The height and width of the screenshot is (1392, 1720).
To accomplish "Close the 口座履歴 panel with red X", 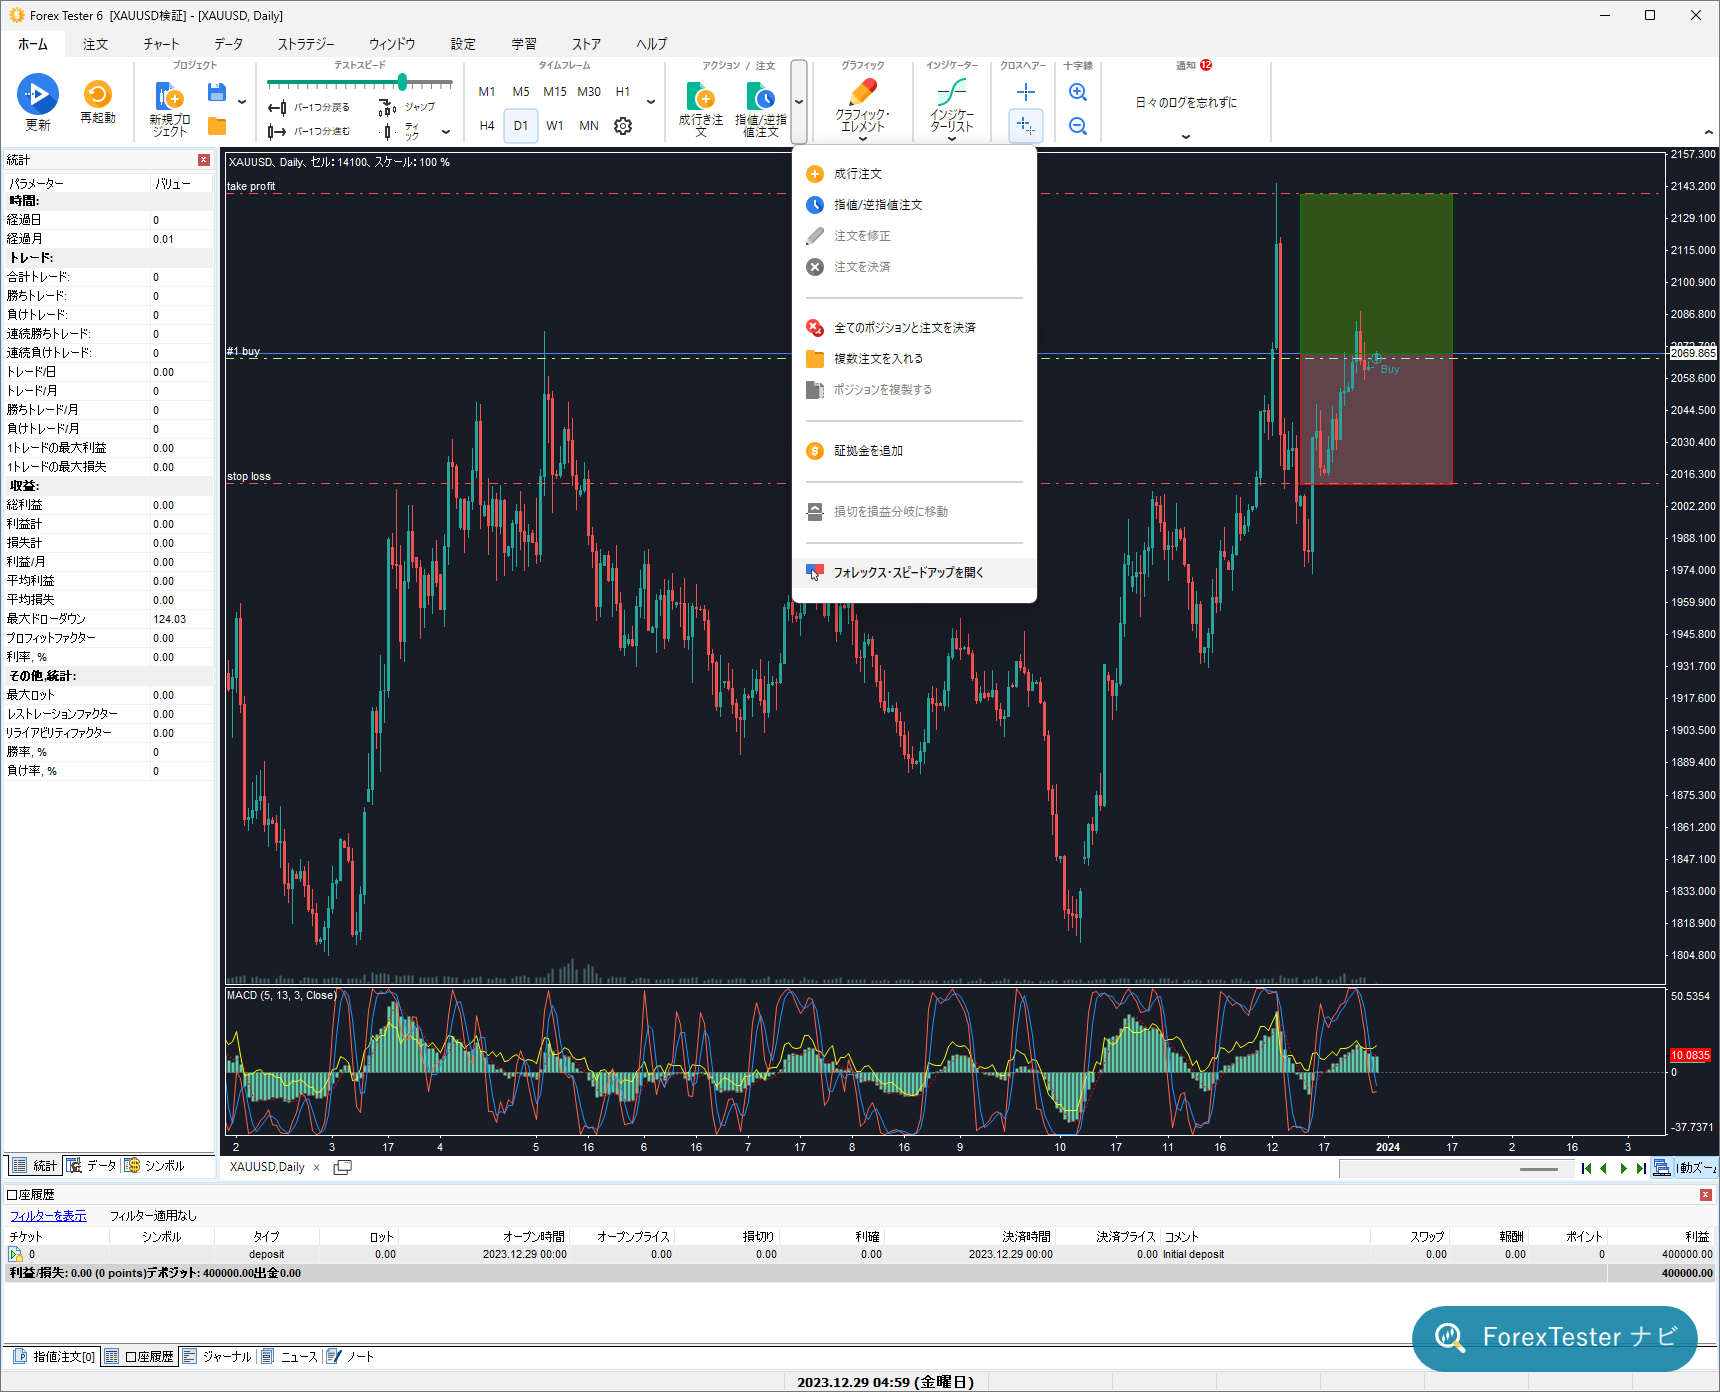I will [x=1706, y=1195].
